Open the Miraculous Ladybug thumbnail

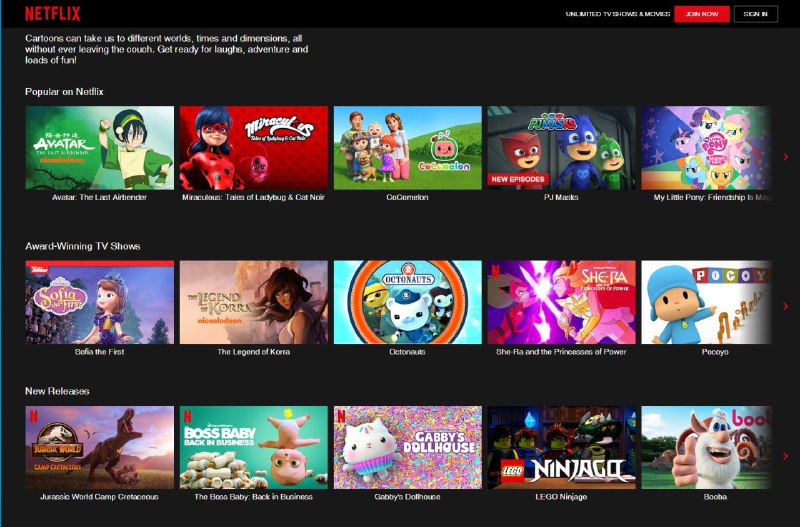pos(254,148)
